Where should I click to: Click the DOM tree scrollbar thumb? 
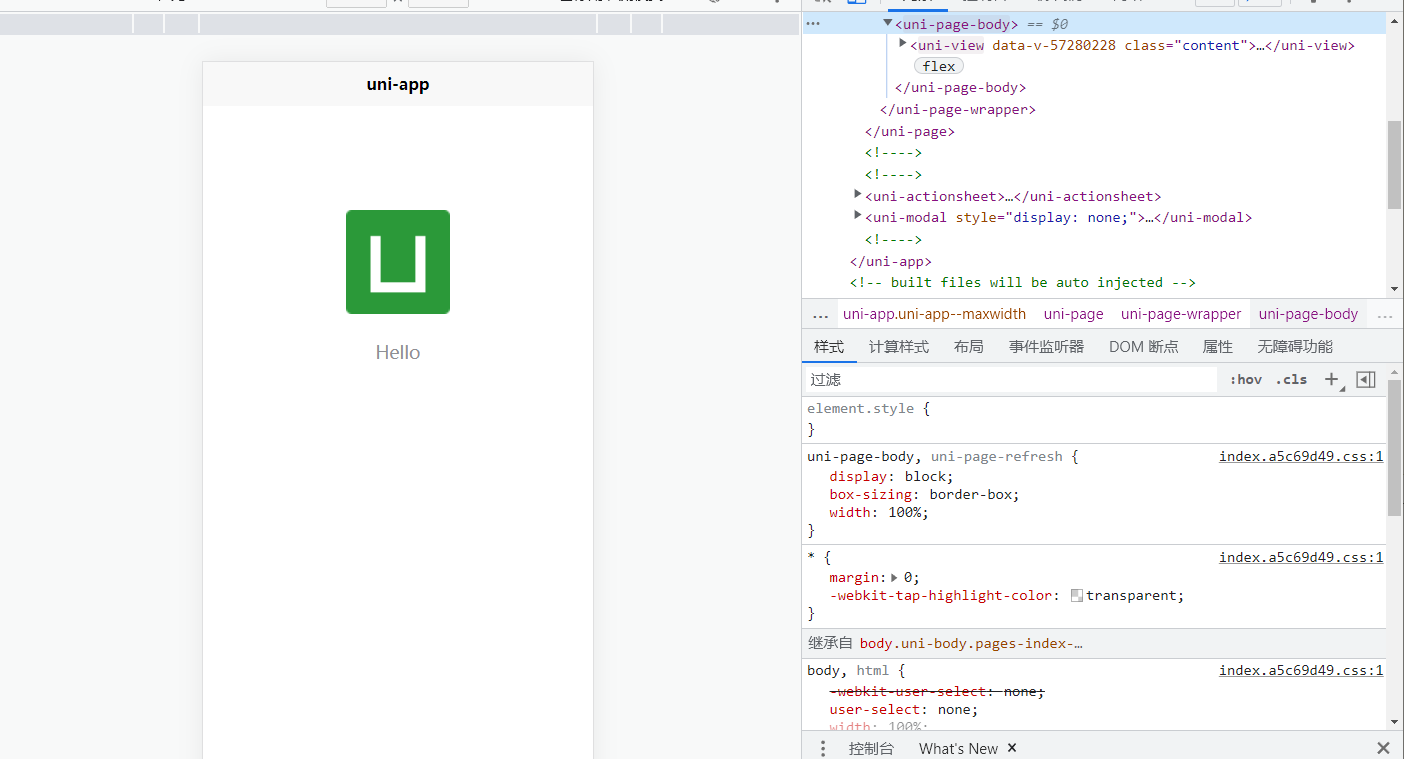[1394, 165]
